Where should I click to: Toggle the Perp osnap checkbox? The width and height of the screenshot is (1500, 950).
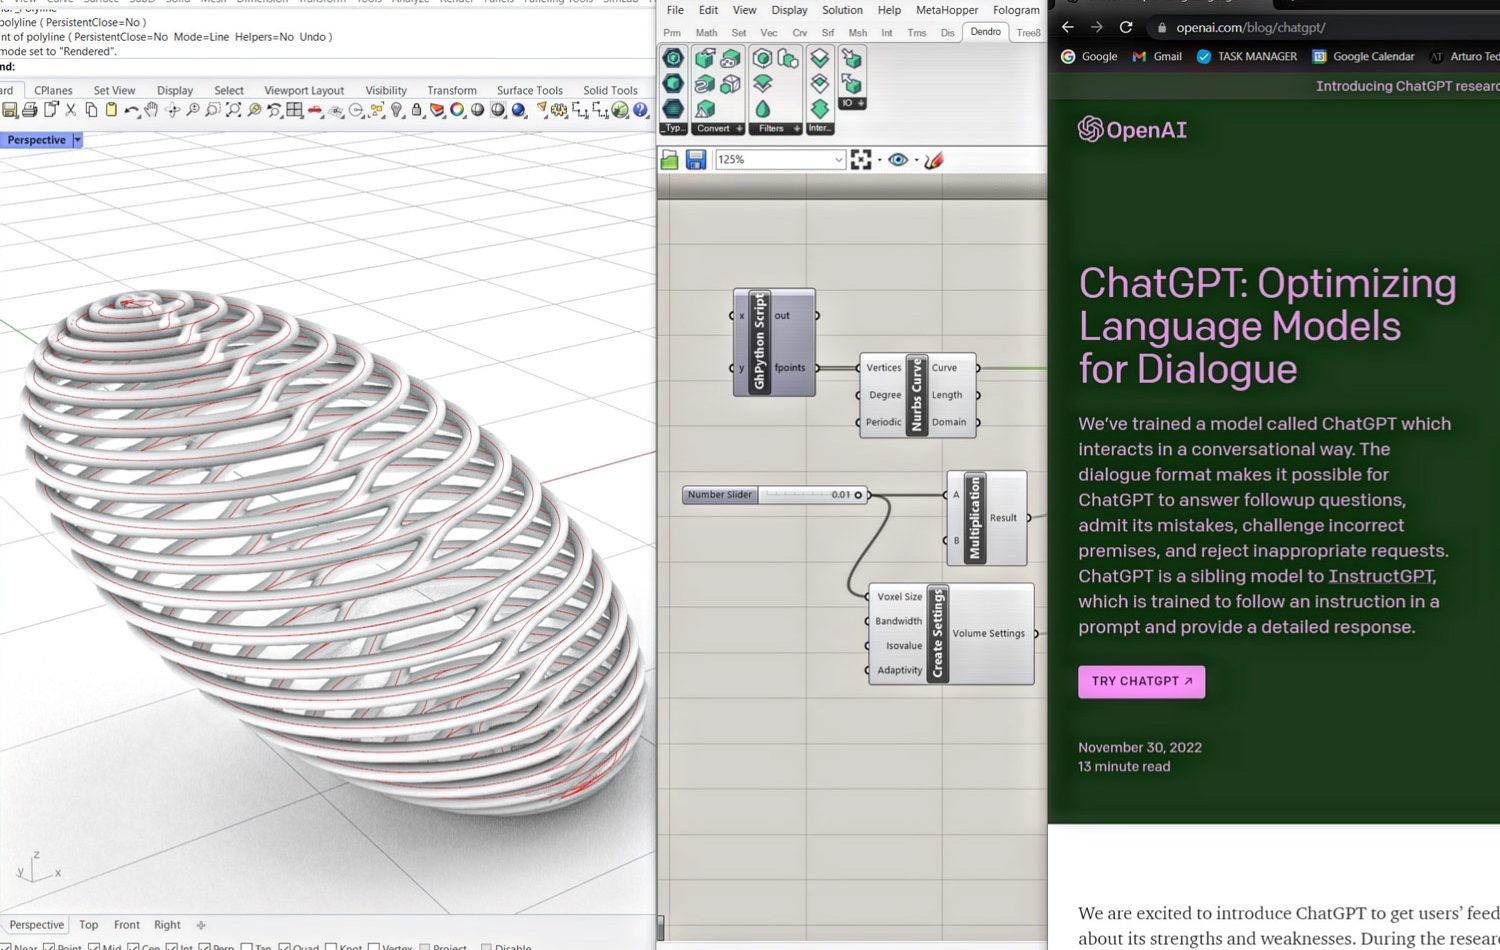pyautogui.click(x=204, y=946)
